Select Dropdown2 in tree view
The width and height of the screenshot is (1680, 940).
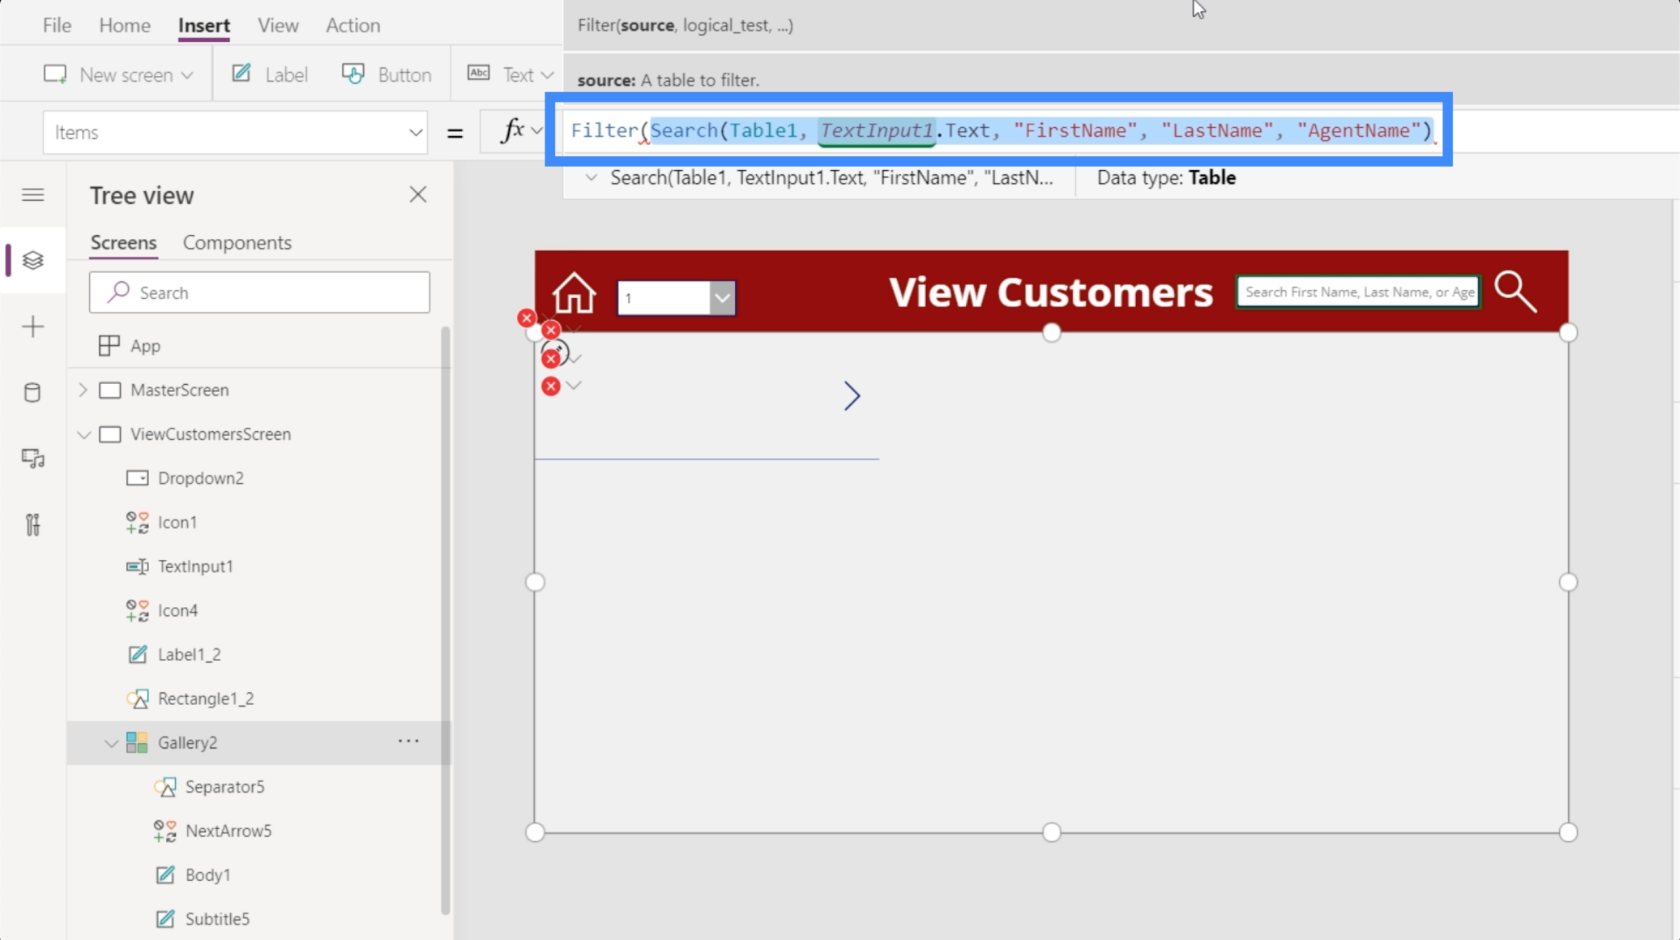[x=200, y=478]
